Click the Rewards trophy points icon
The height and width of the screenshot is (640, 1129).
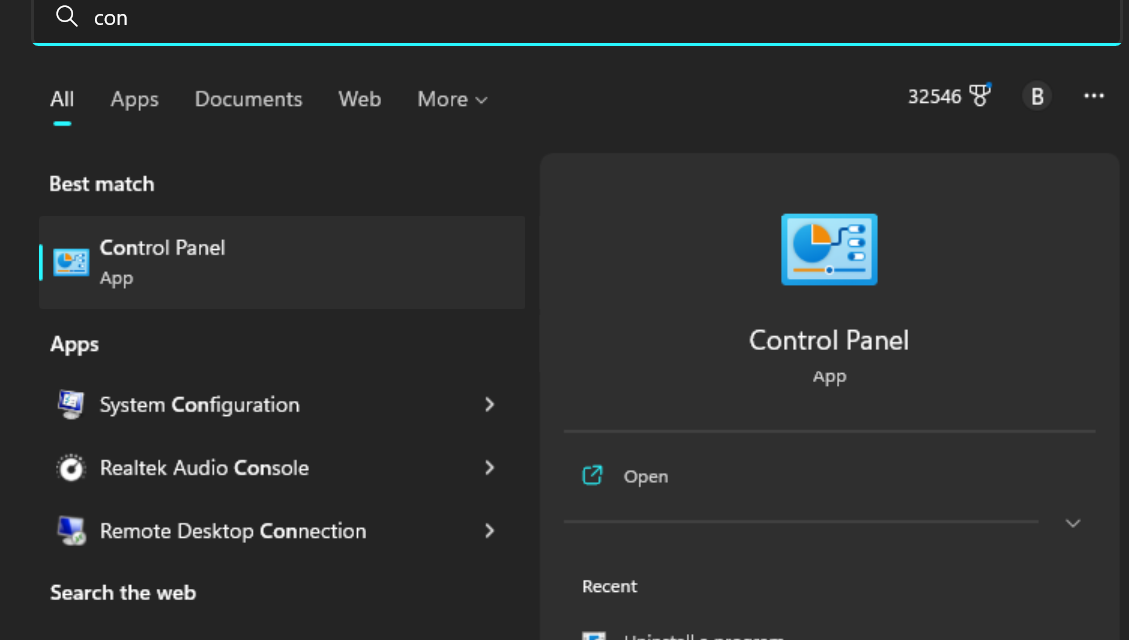click(x=979, y=96)
